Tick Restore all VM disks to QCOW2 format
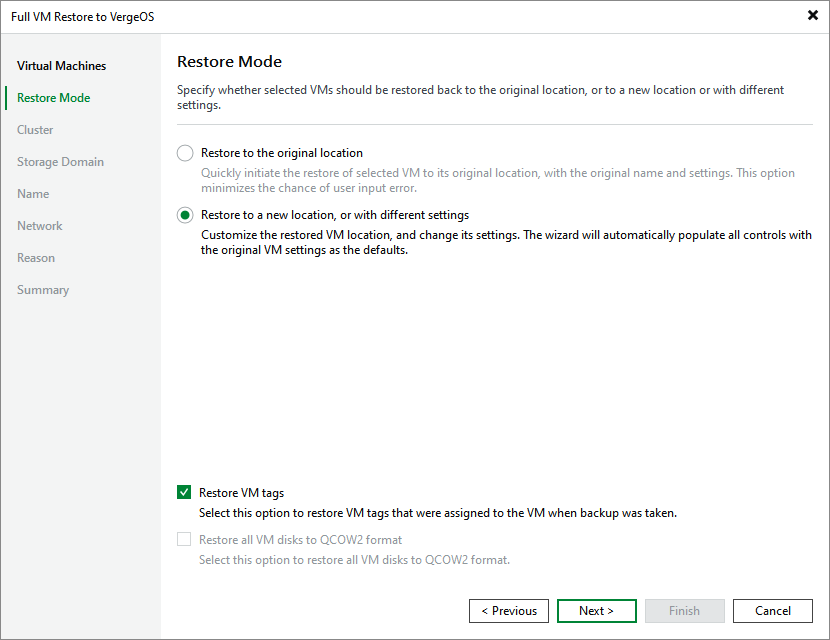Screen dimensions: 830x640 click(x=184, y=539)
